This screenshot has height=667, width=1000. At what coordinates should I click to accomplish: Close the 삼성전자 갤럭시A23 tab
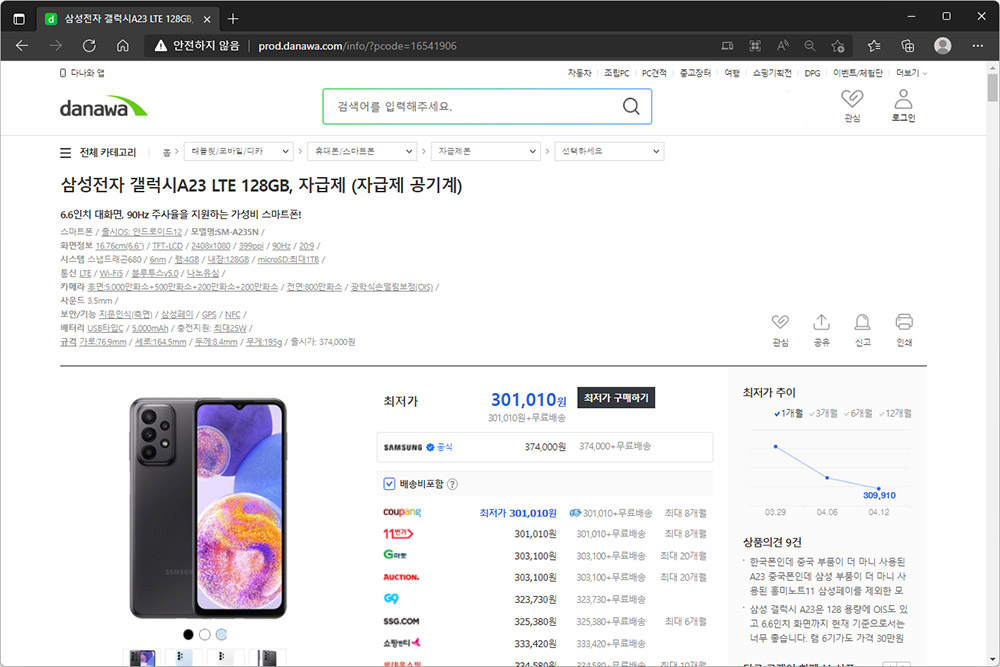[207, 19]
